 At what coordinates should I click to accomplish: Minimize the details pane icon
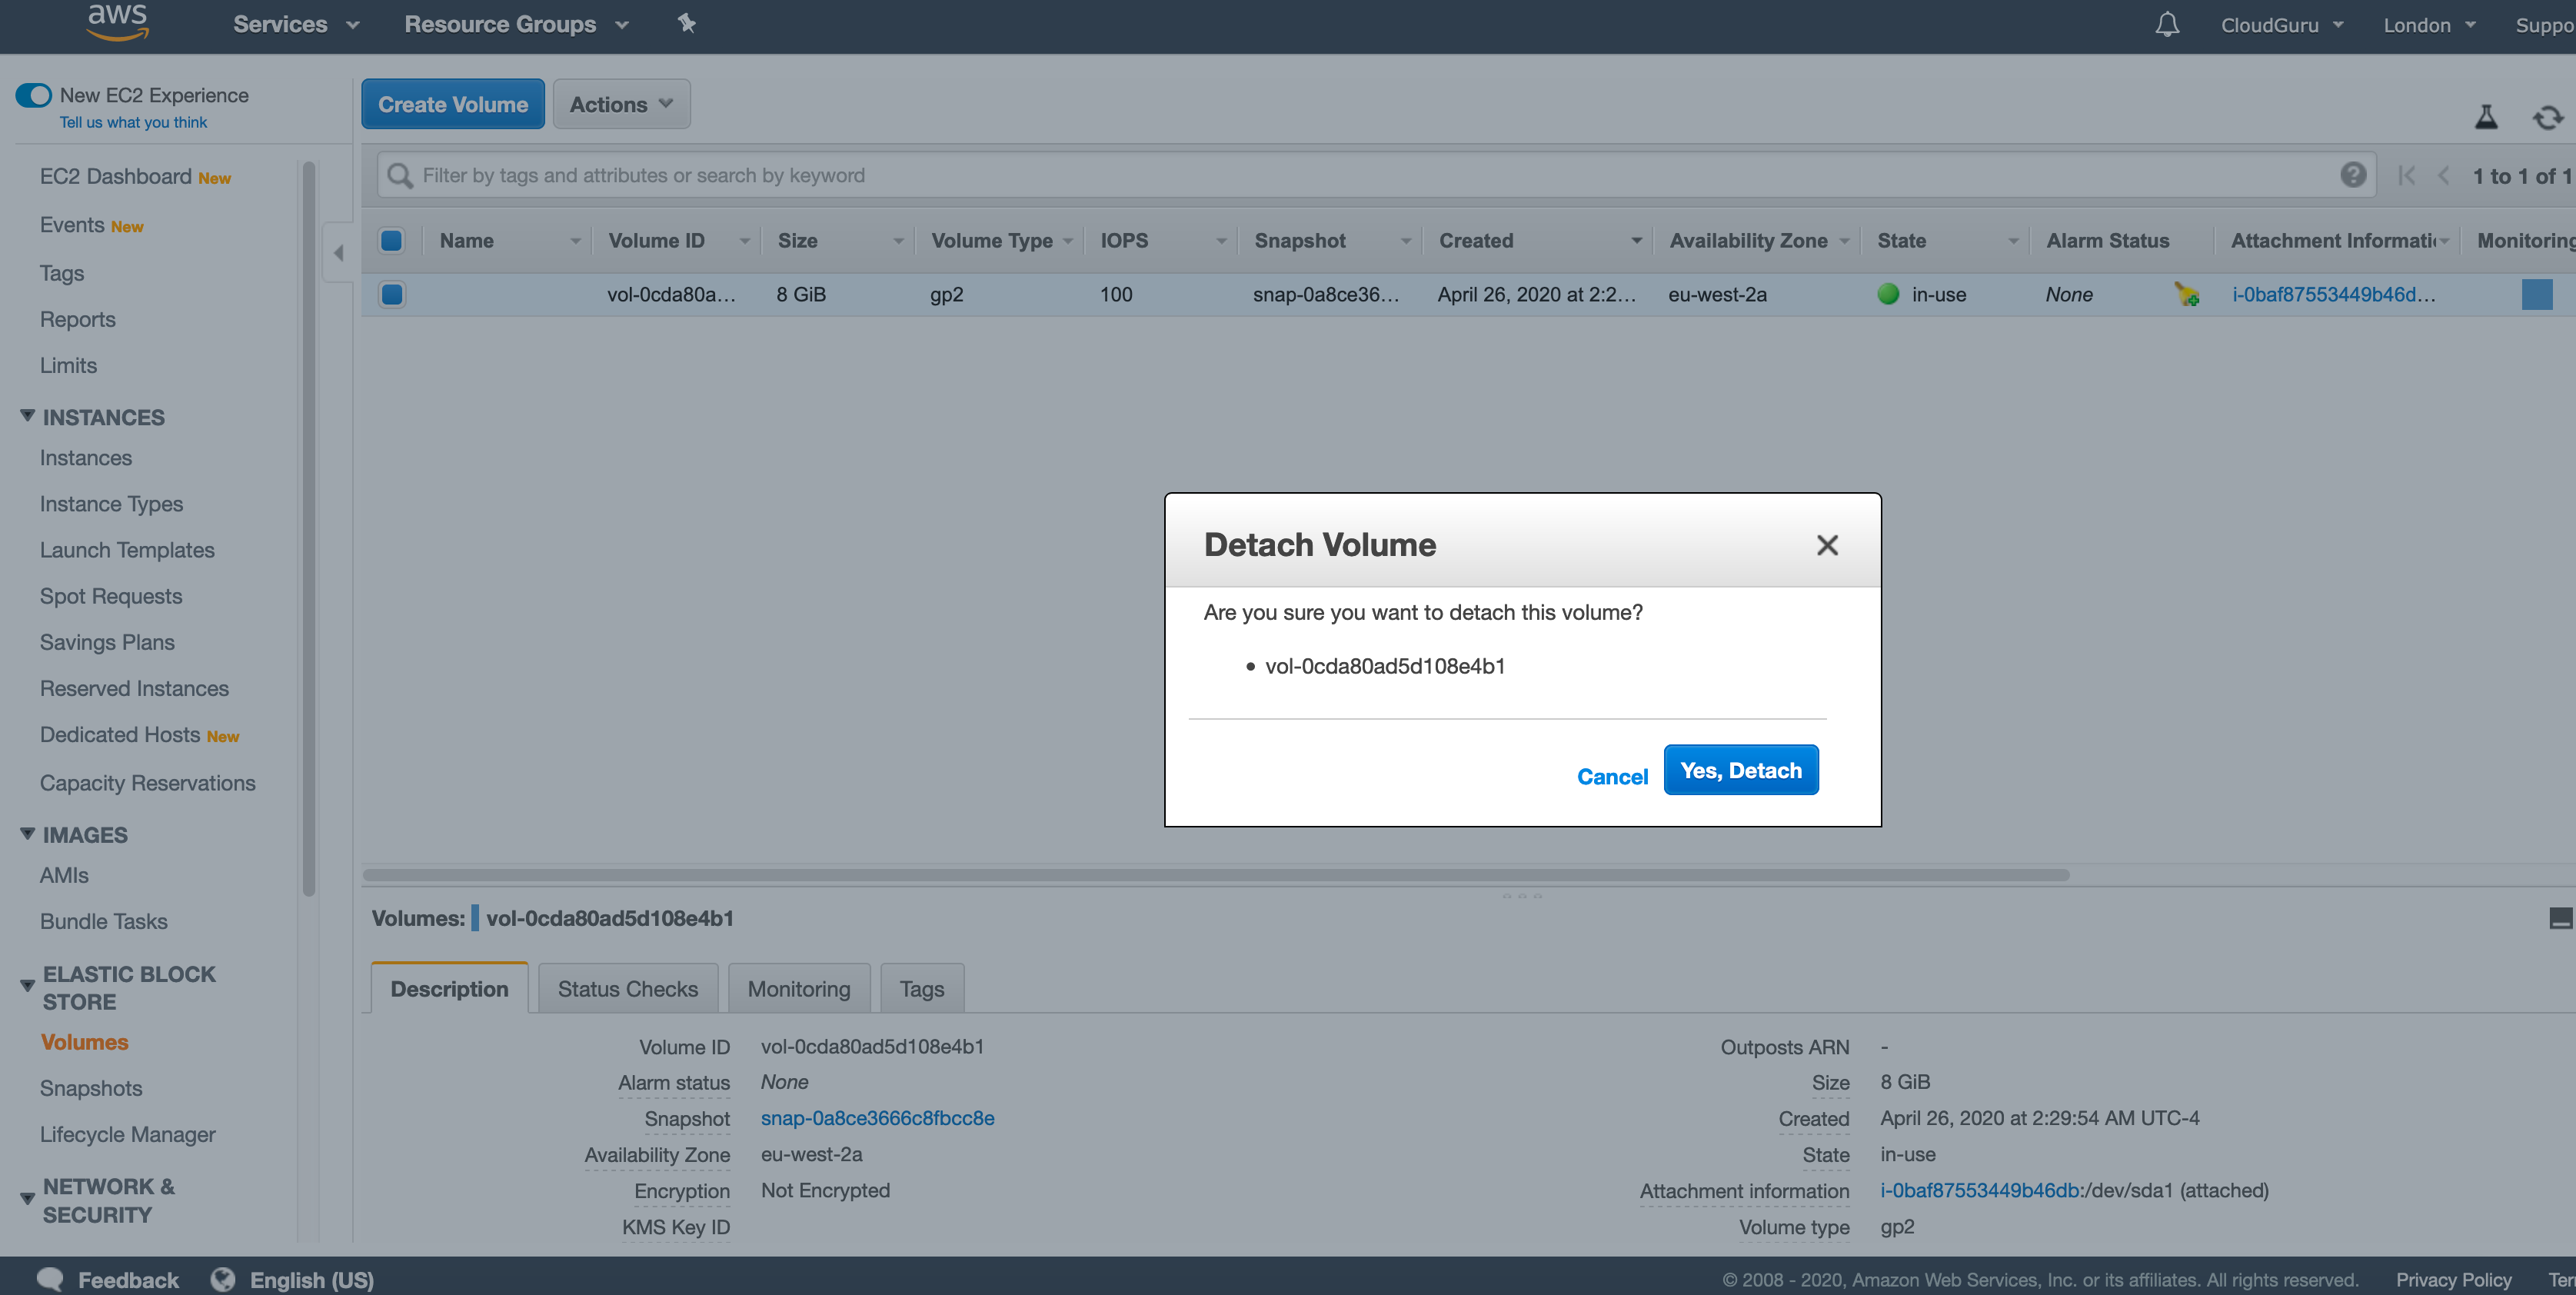pyautogui.click(x=2560, y=918)
